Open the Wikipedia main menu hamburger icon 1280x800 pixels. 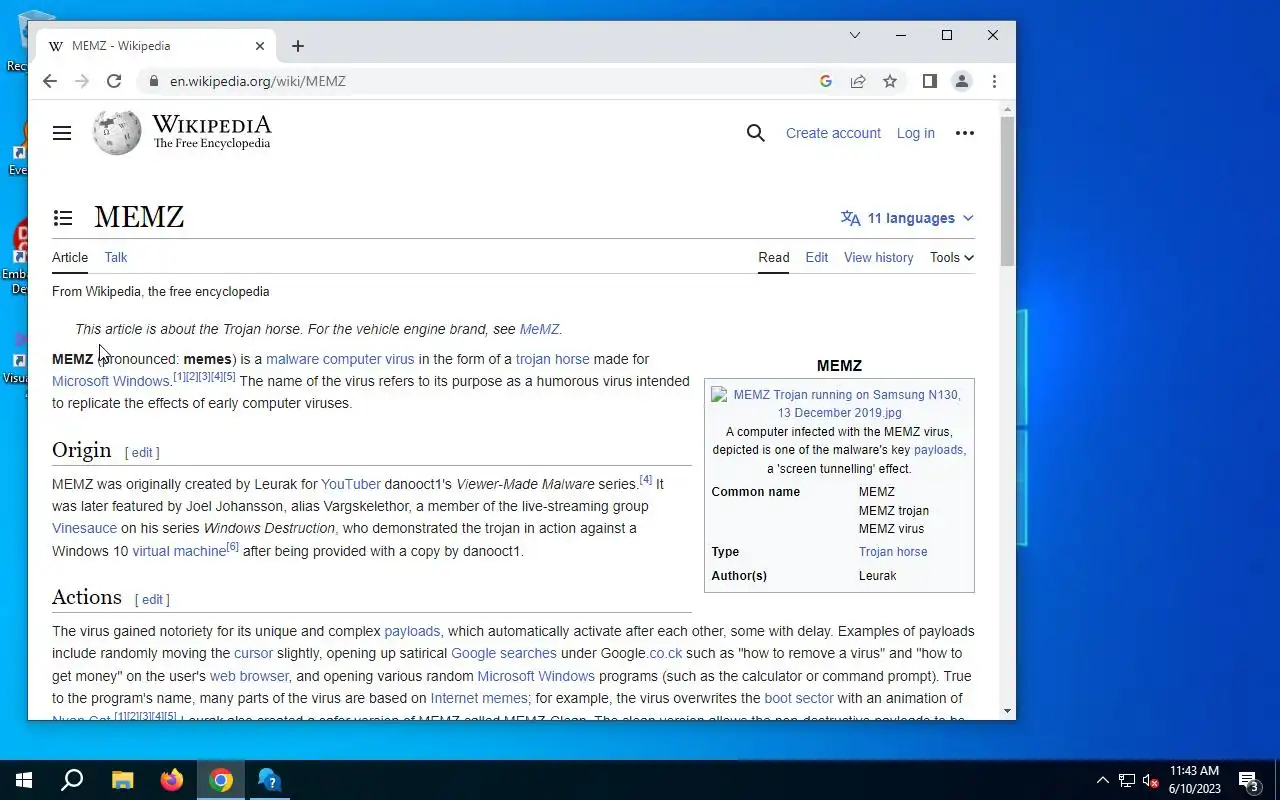pyautogui.click(x=62, y=133)
